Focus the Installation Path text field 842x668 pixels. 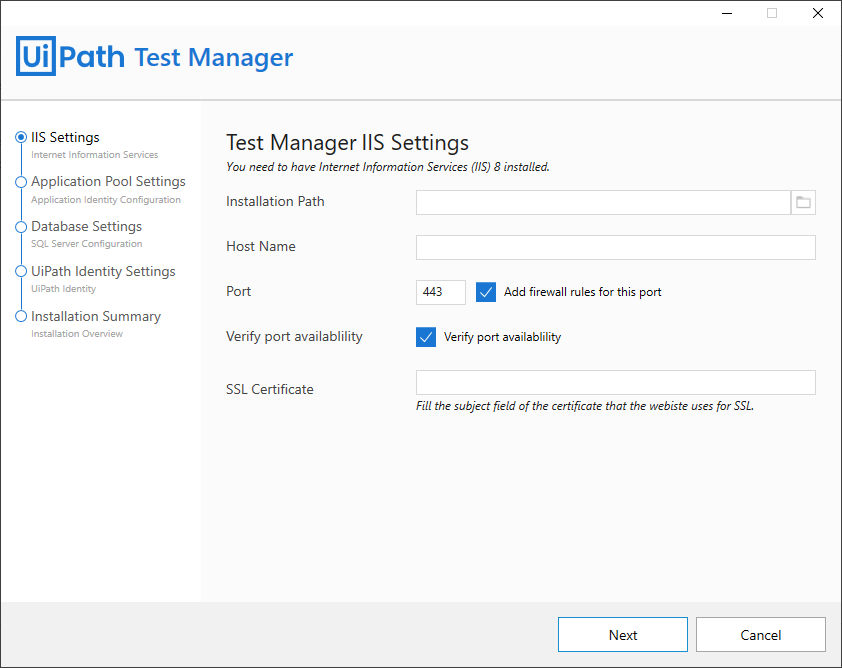pyautogui.click(x=603, y=202)
